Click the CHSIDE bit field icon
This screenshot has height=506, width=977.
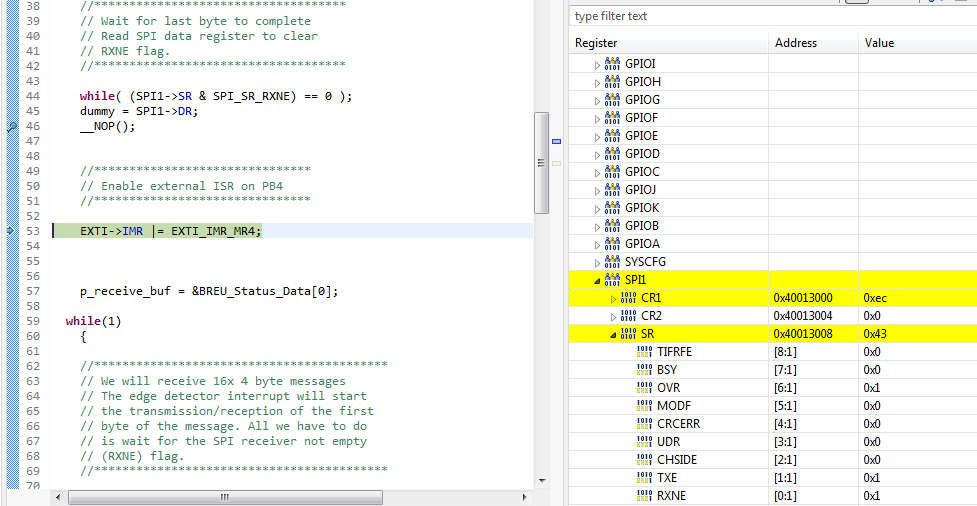(x=644, y=461)
